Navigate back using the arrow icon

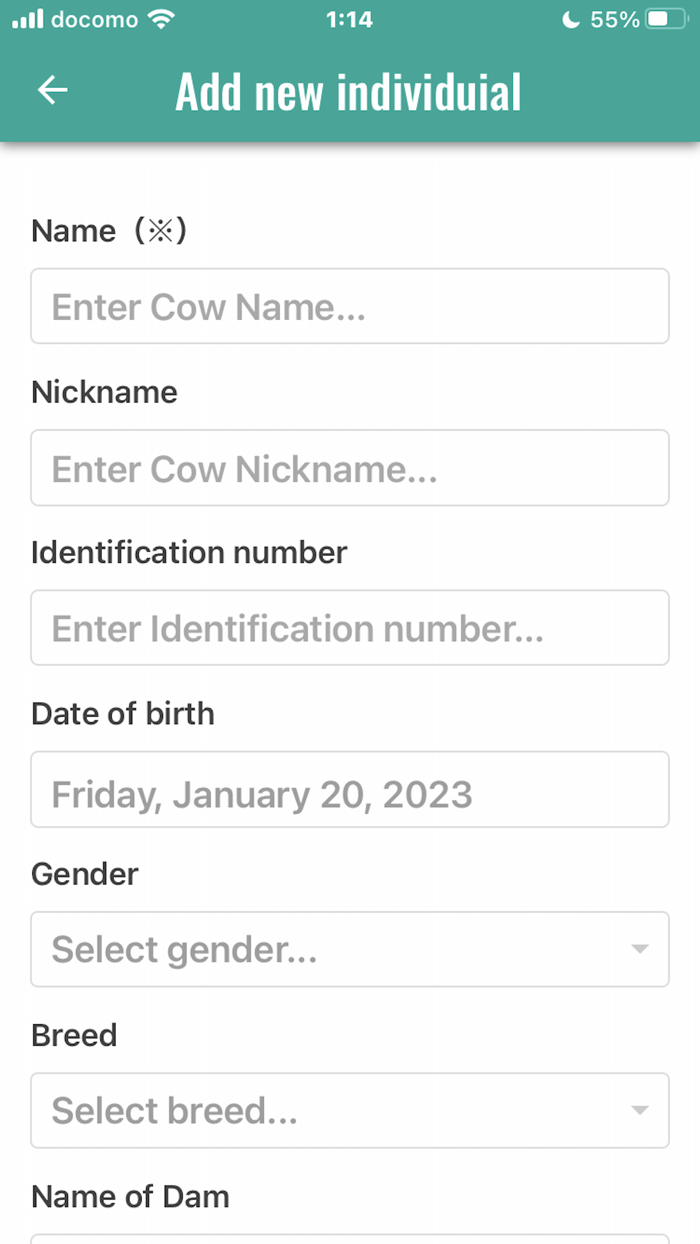pos(52,90)
